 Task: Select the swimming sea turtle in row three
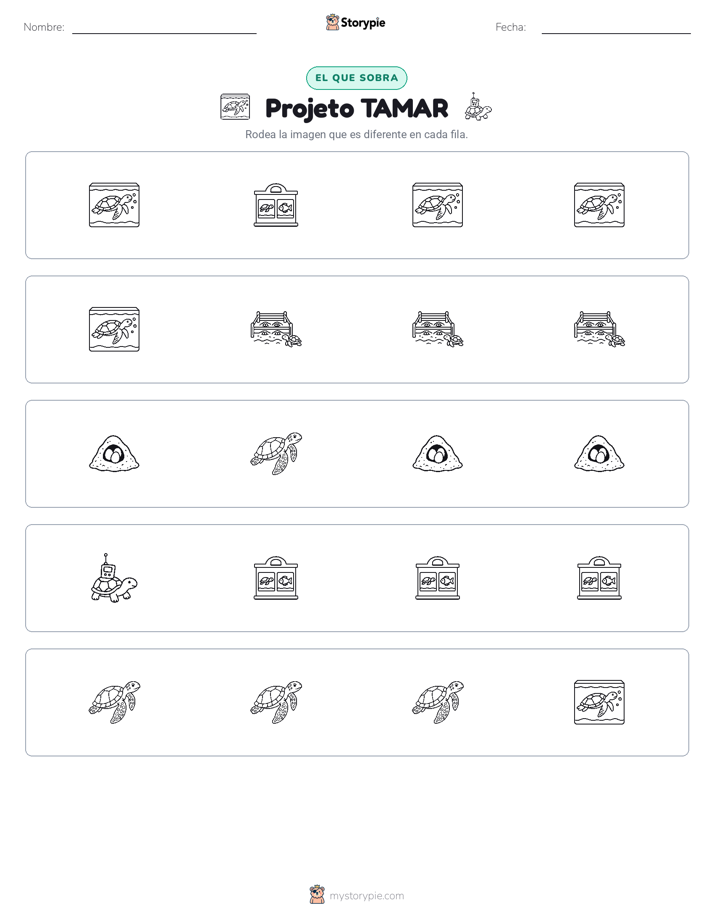coord(276,453)
